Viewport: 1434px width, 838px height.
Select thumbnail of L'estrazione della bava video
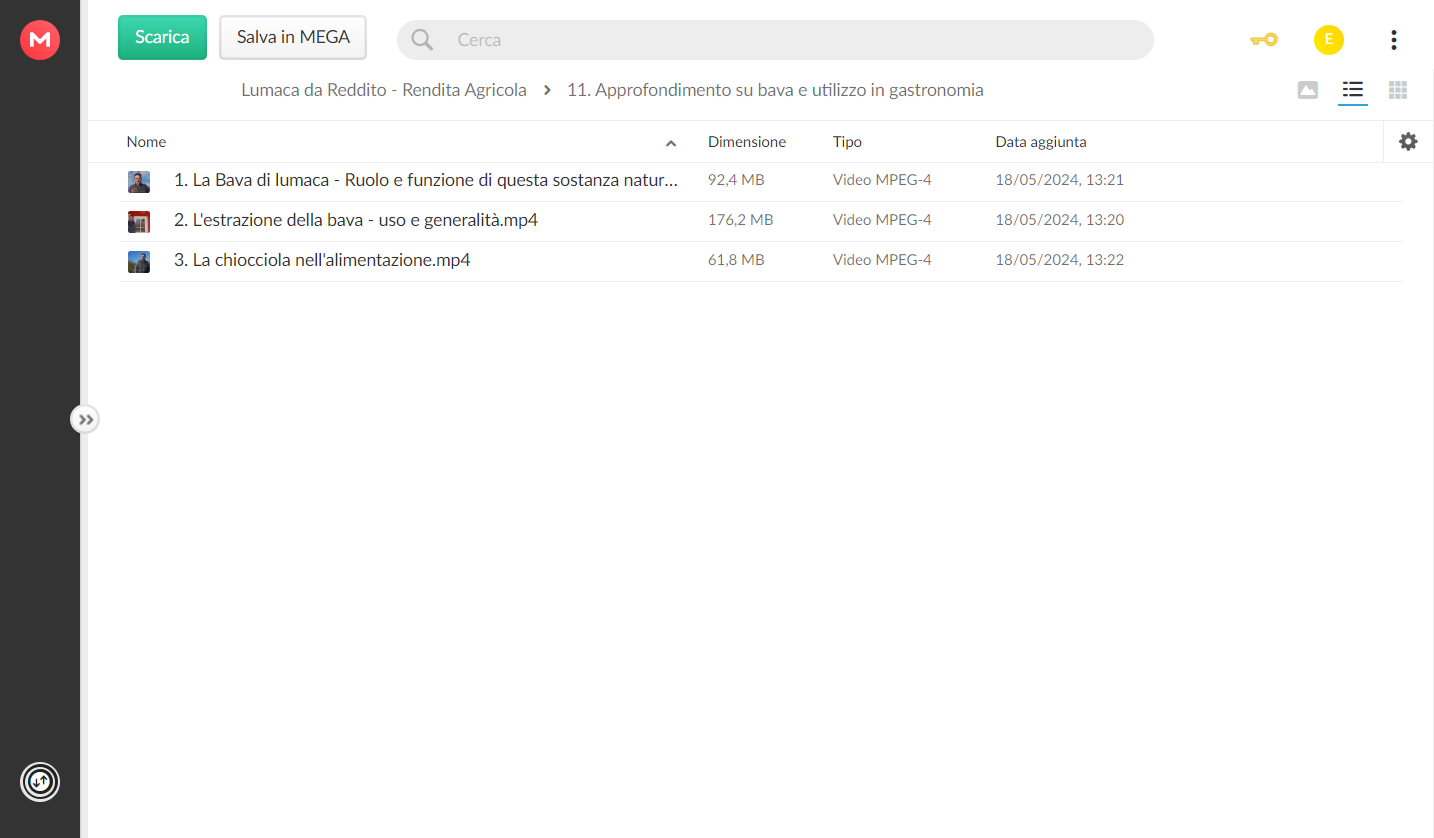(139, 221)
